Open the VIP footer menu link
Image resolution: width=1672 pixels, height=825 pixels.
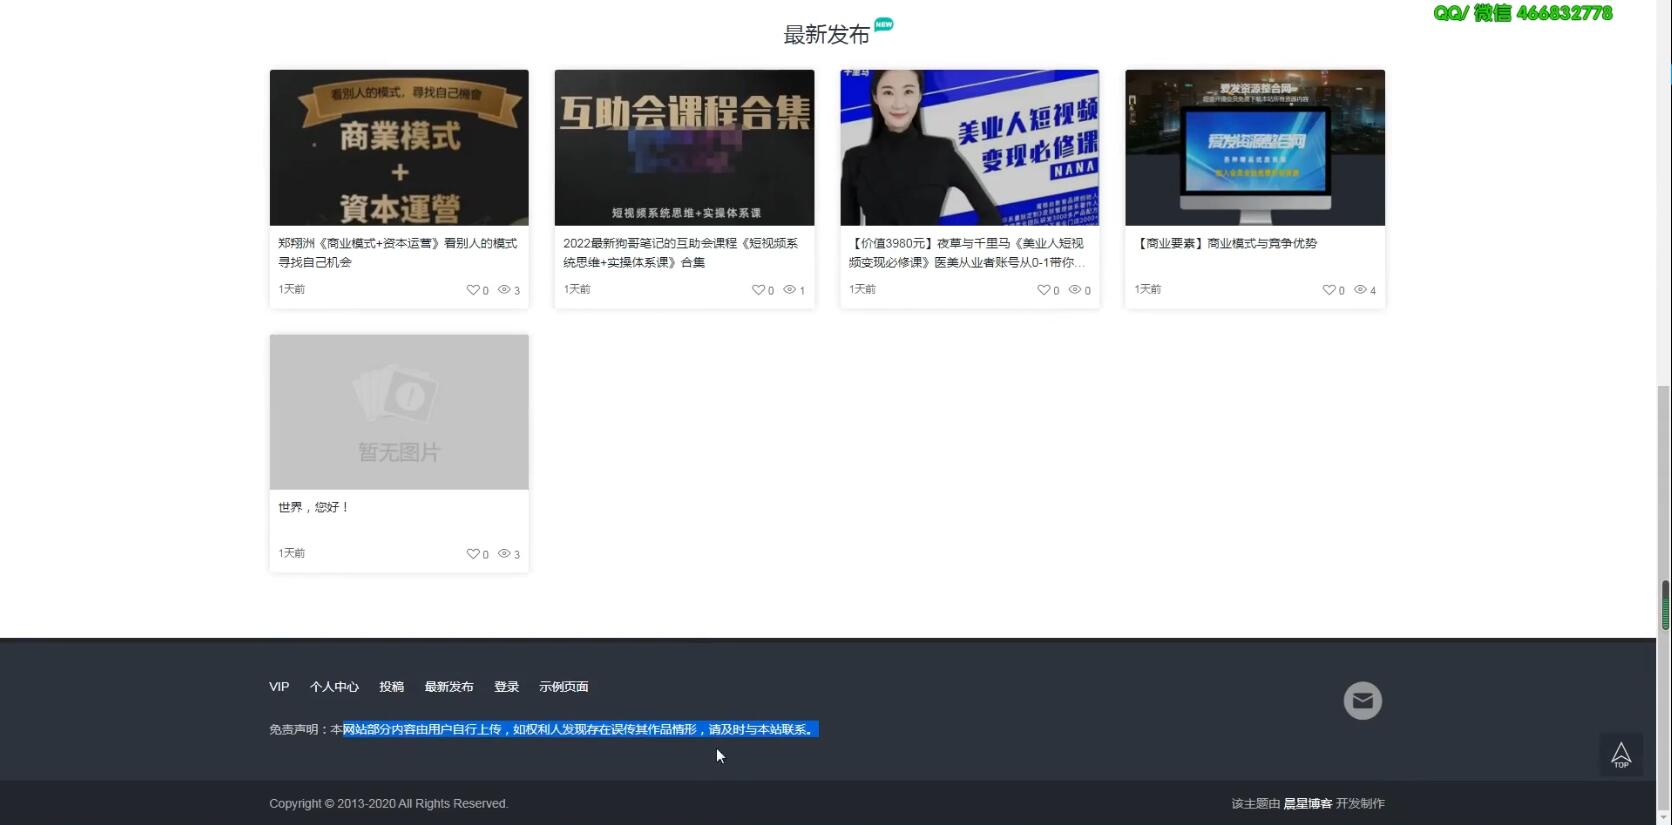point(279,687)
